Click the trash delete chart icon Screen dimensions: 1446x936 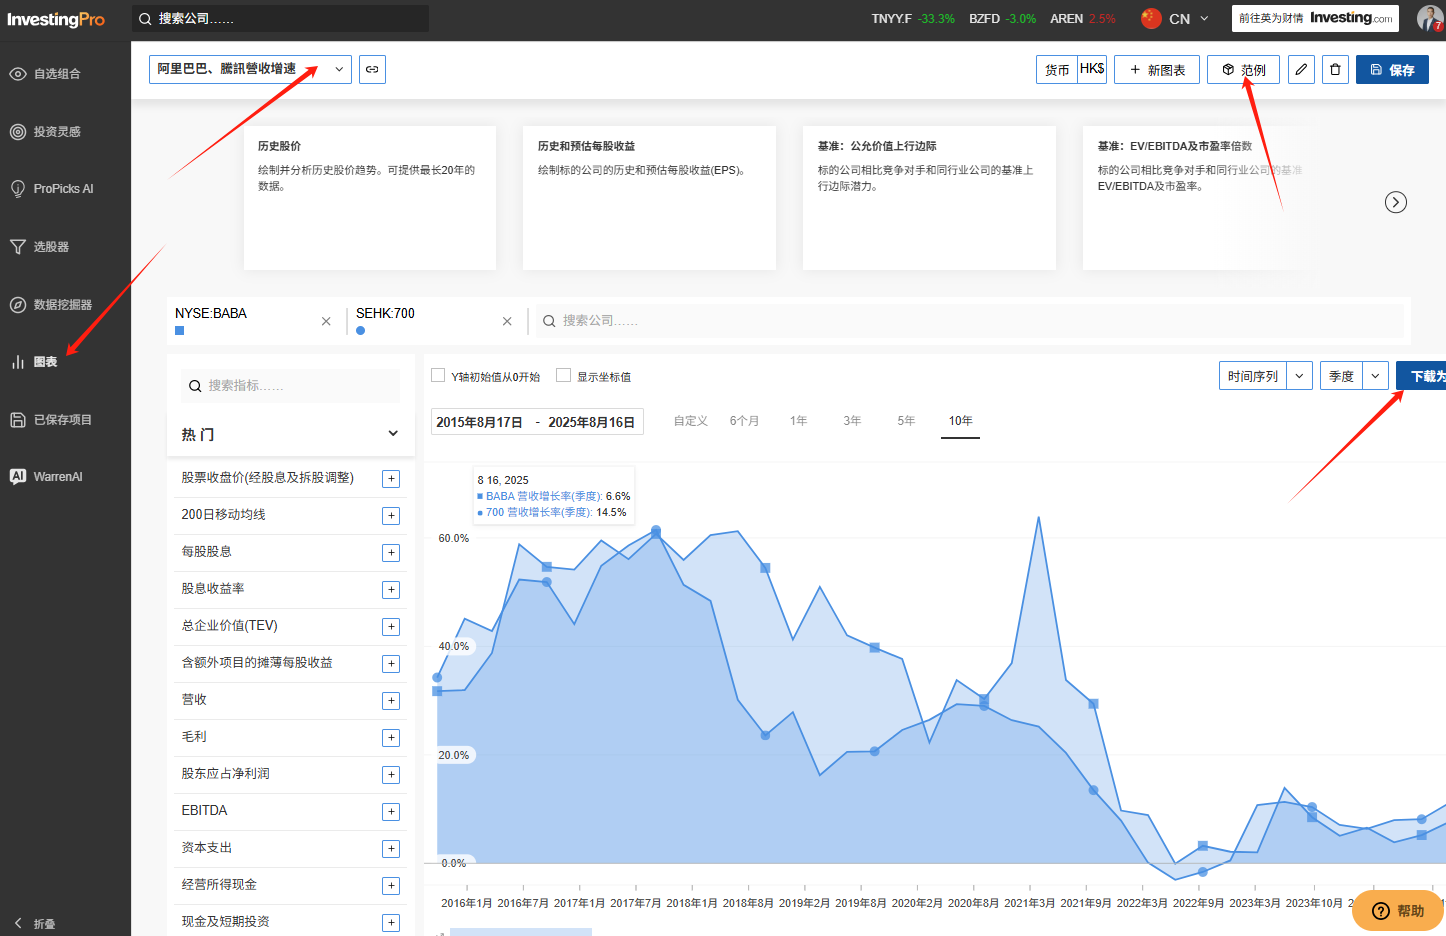click(x=1335, y=70)
